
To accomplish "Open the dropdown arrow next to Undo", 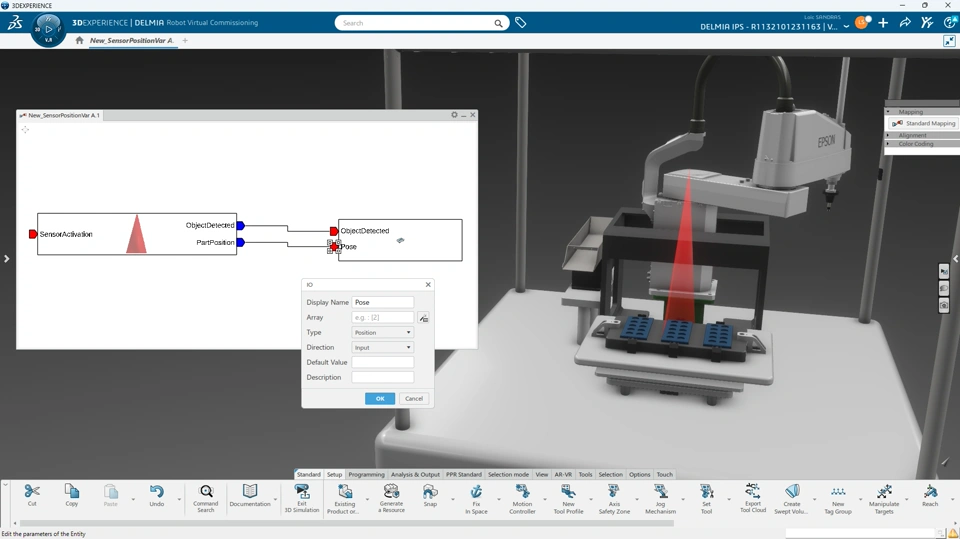I will point(179,500).
